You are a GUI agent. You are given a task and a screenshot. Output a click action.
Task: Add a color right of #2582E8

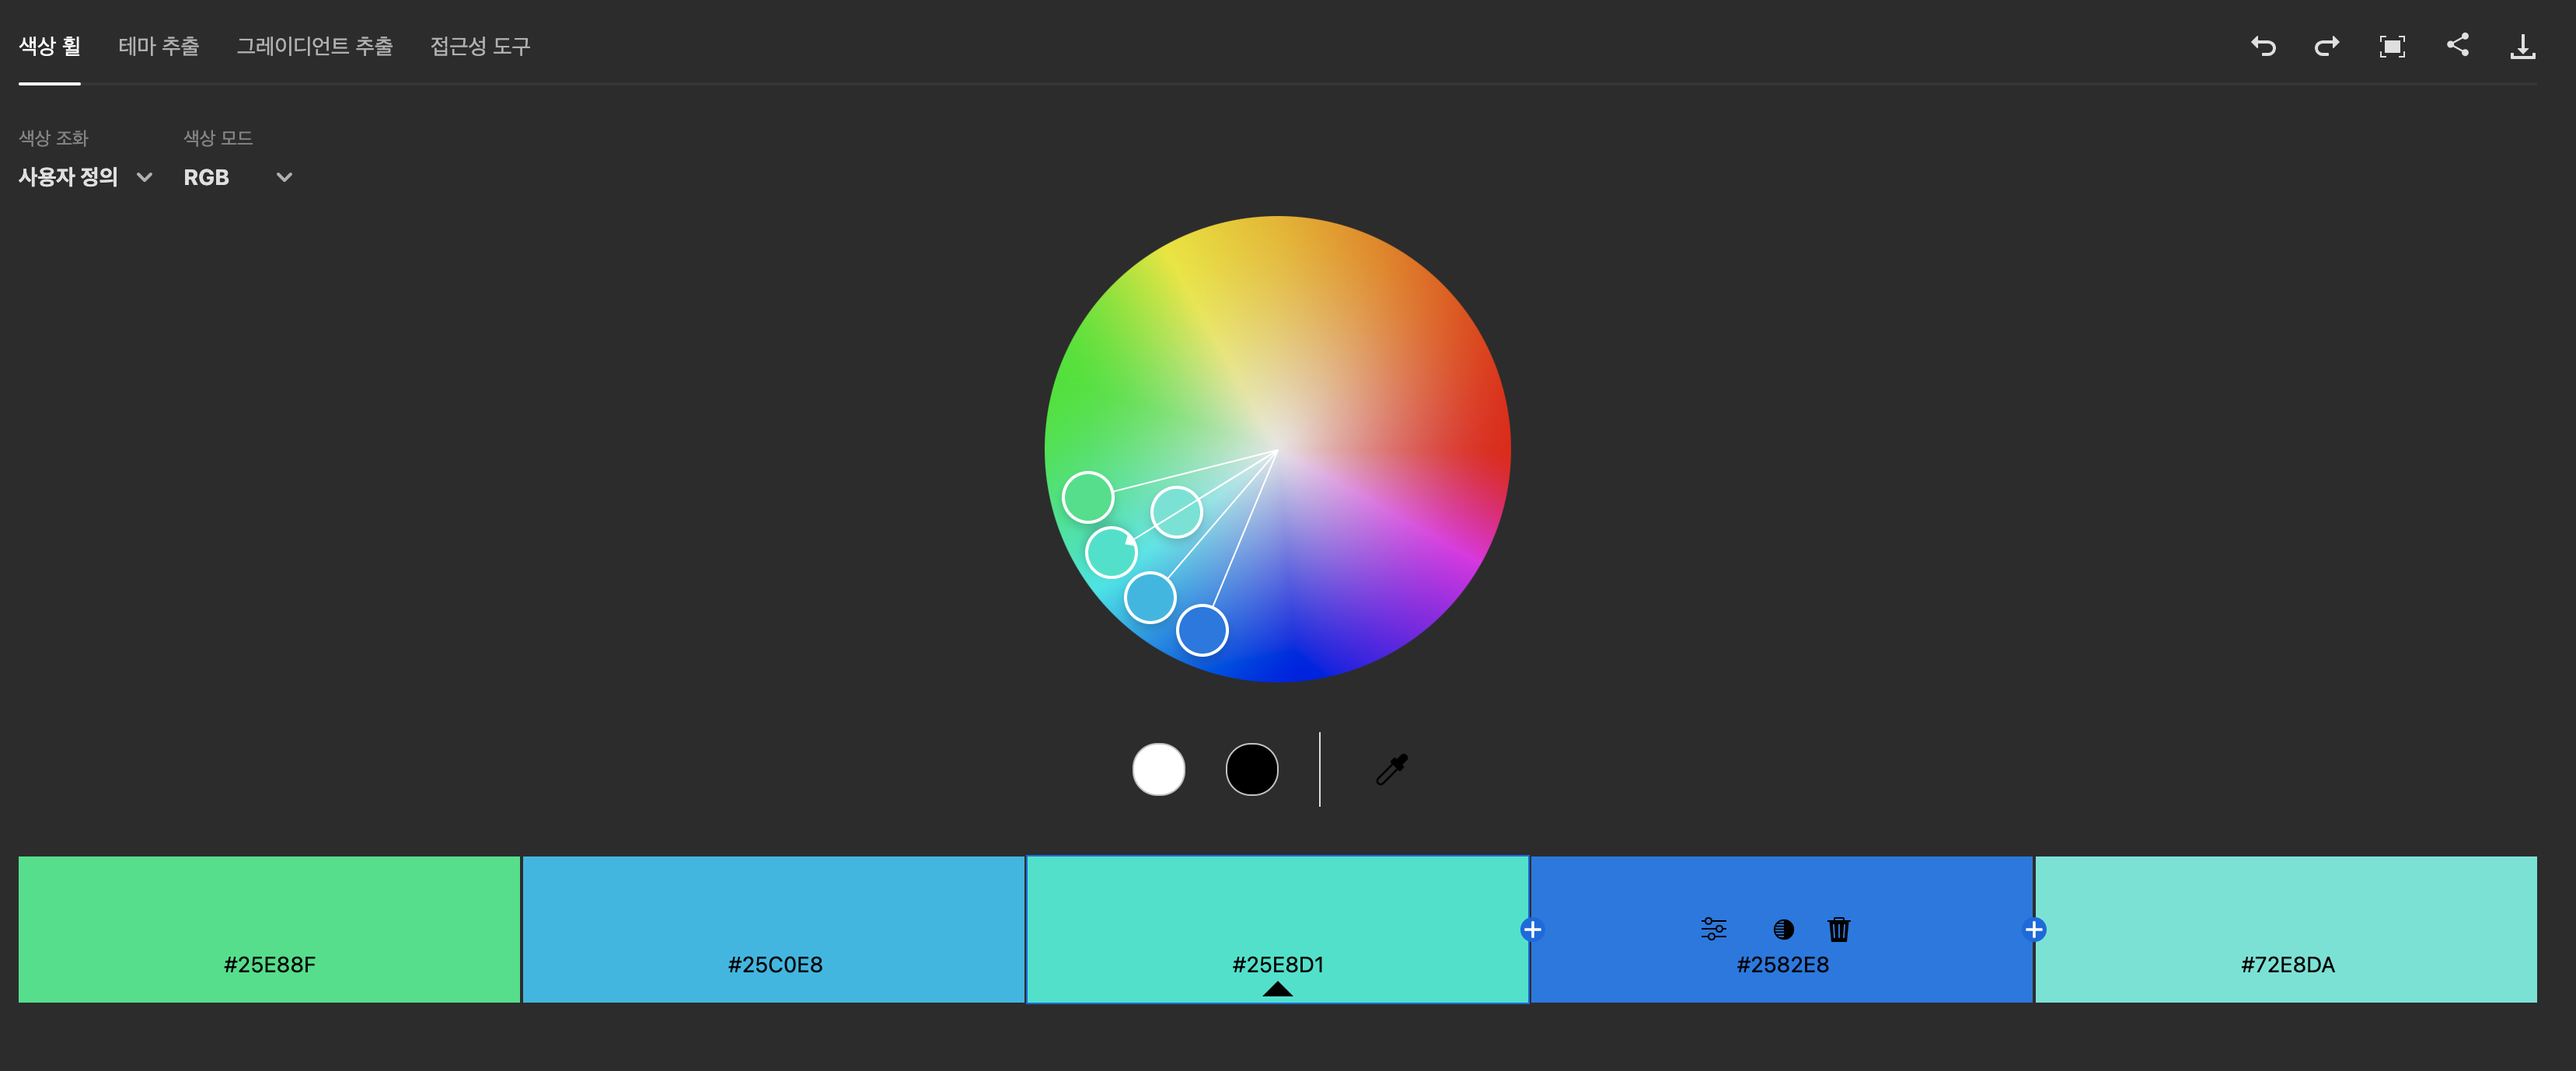pos(2033,930)
